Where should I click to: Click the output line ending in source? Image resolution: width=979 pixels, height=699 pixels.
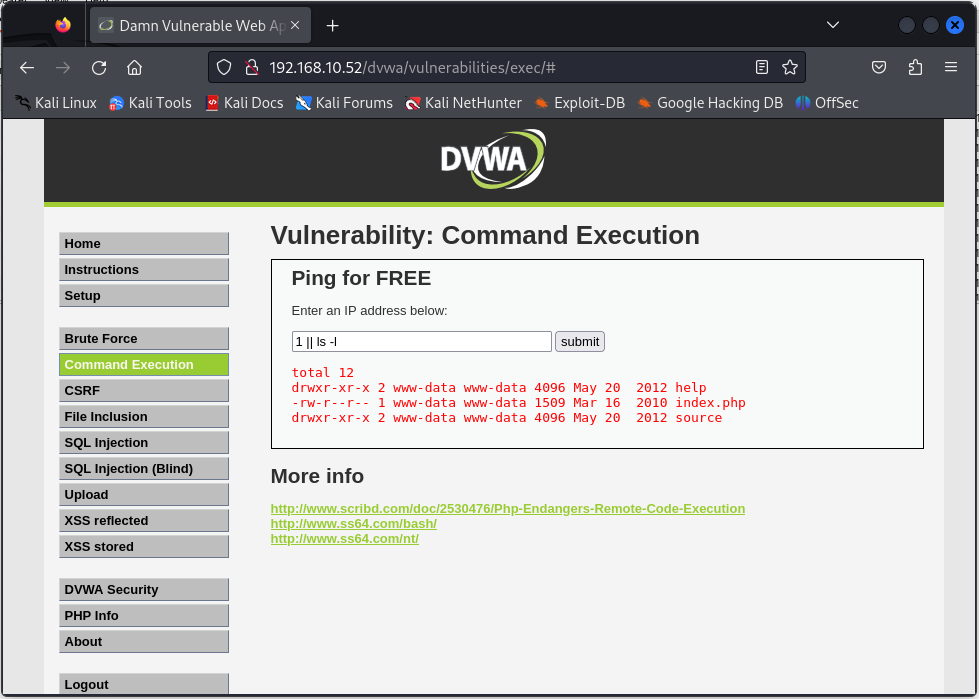click(506, 418)
